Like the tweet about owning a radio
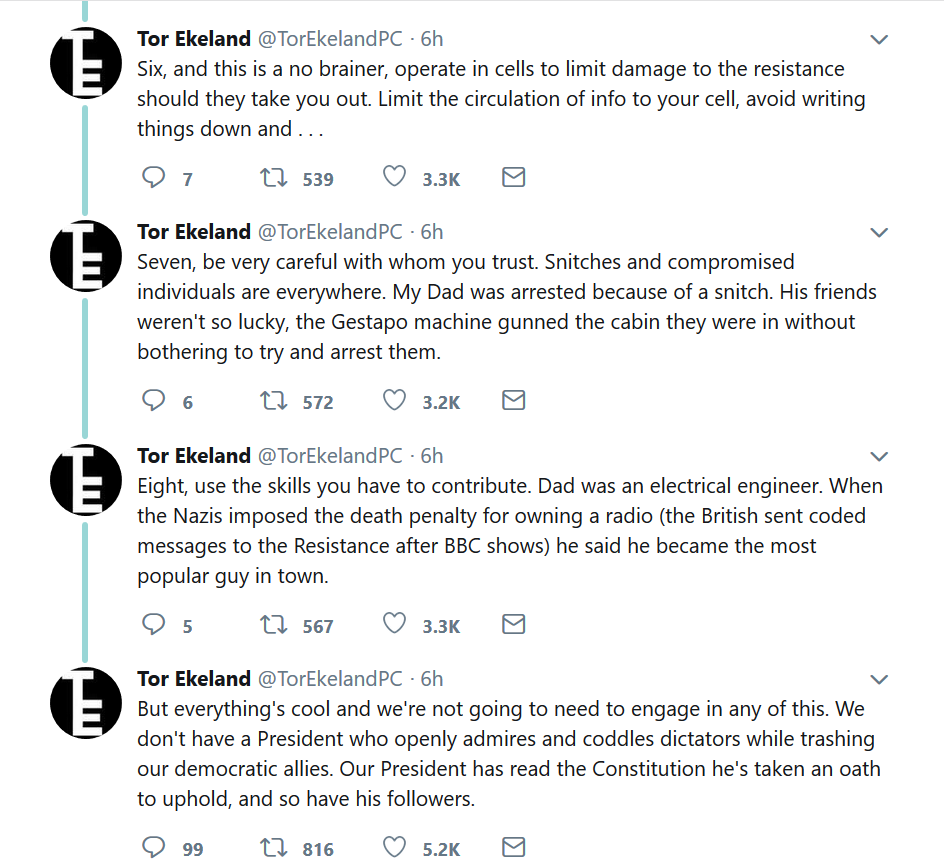The image size is (944, 868). pyautogui.click(x=395, y=625)
